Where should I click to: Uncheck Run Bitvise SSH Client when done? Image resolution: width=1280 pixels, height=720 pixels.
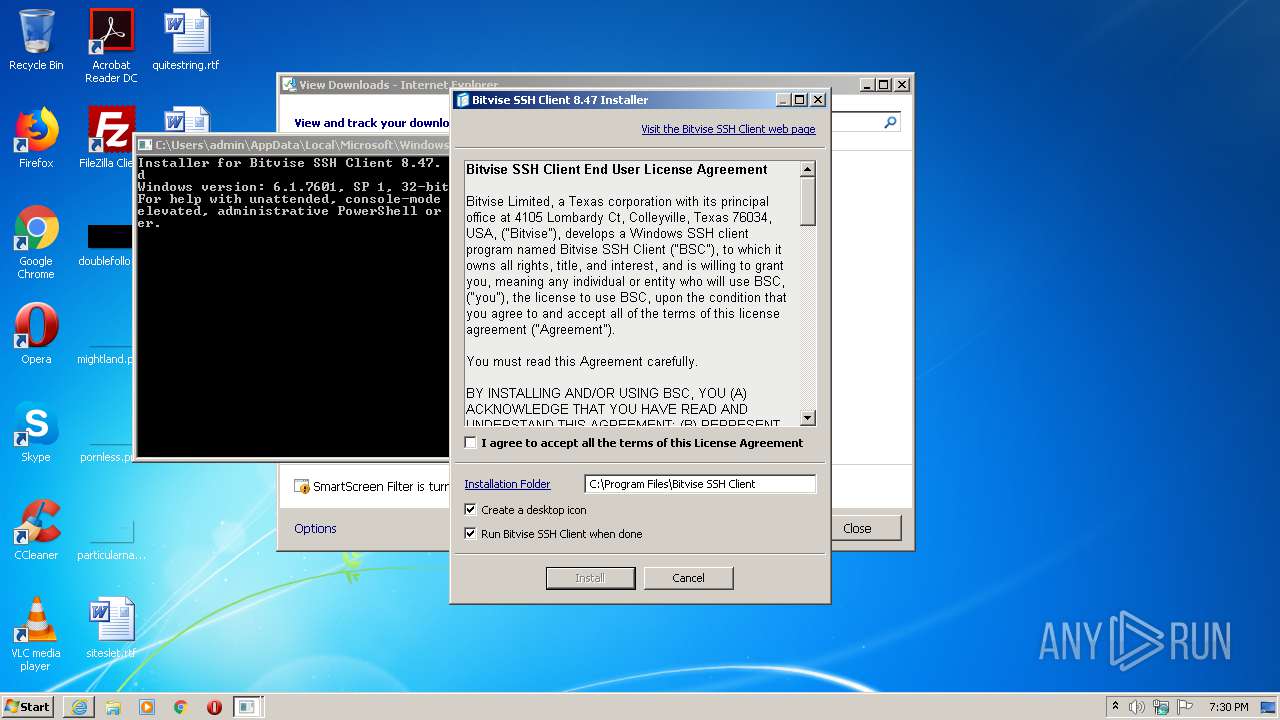[x=471, y=534]
